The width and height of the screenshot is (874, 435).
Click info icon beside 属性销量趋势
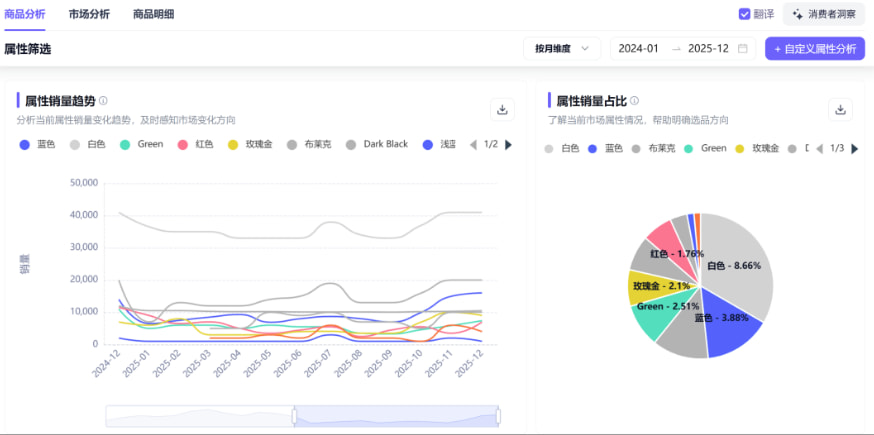[103, 101]
